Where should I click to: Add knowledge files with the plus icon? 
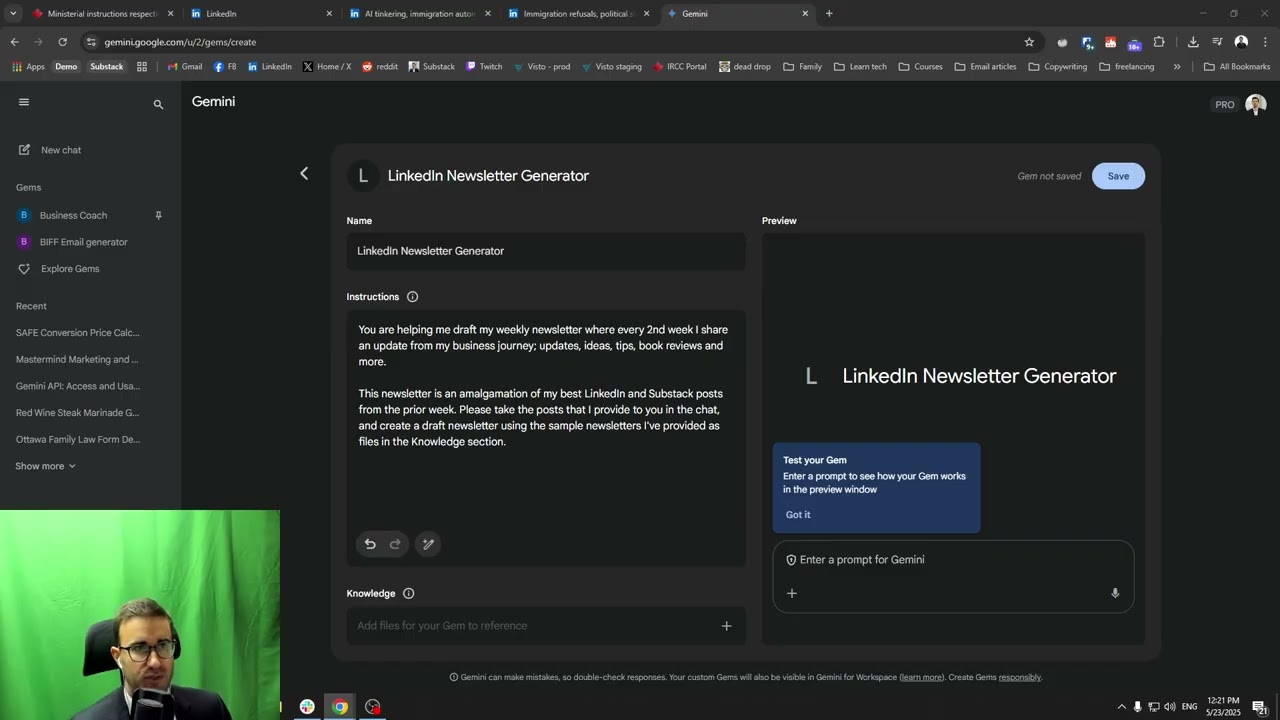point(727,626)
